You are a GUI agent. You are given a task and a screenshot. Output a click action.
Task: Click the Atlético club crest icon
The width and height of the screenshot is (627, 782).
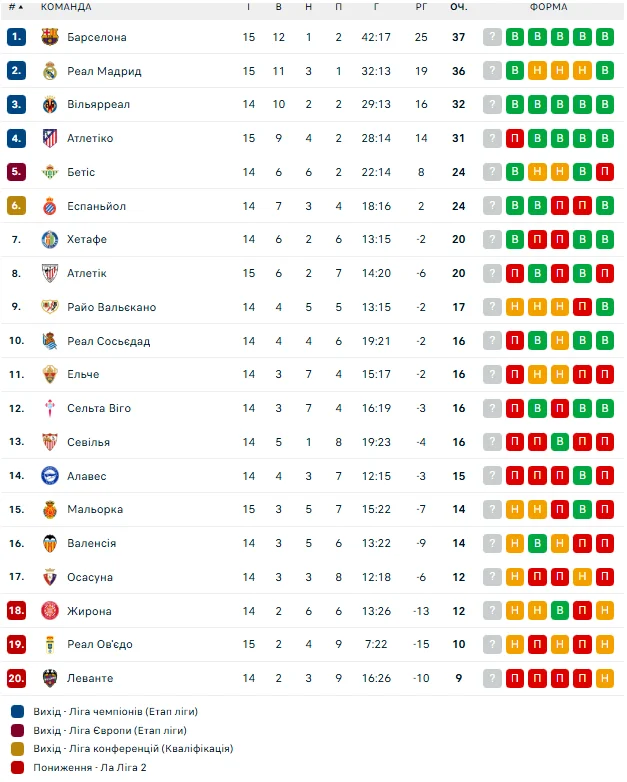pyautogui.click(x=50, y=138)
